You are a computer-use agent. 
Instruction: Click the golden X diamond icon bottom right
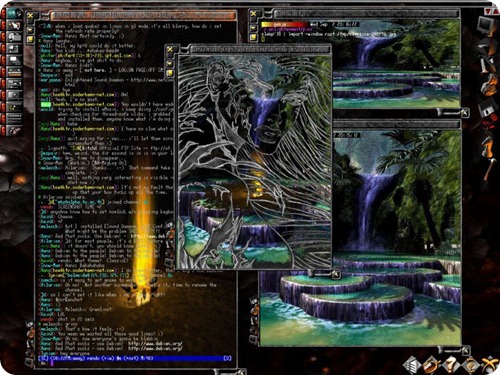pyautogui.click(x=489, y=364)
